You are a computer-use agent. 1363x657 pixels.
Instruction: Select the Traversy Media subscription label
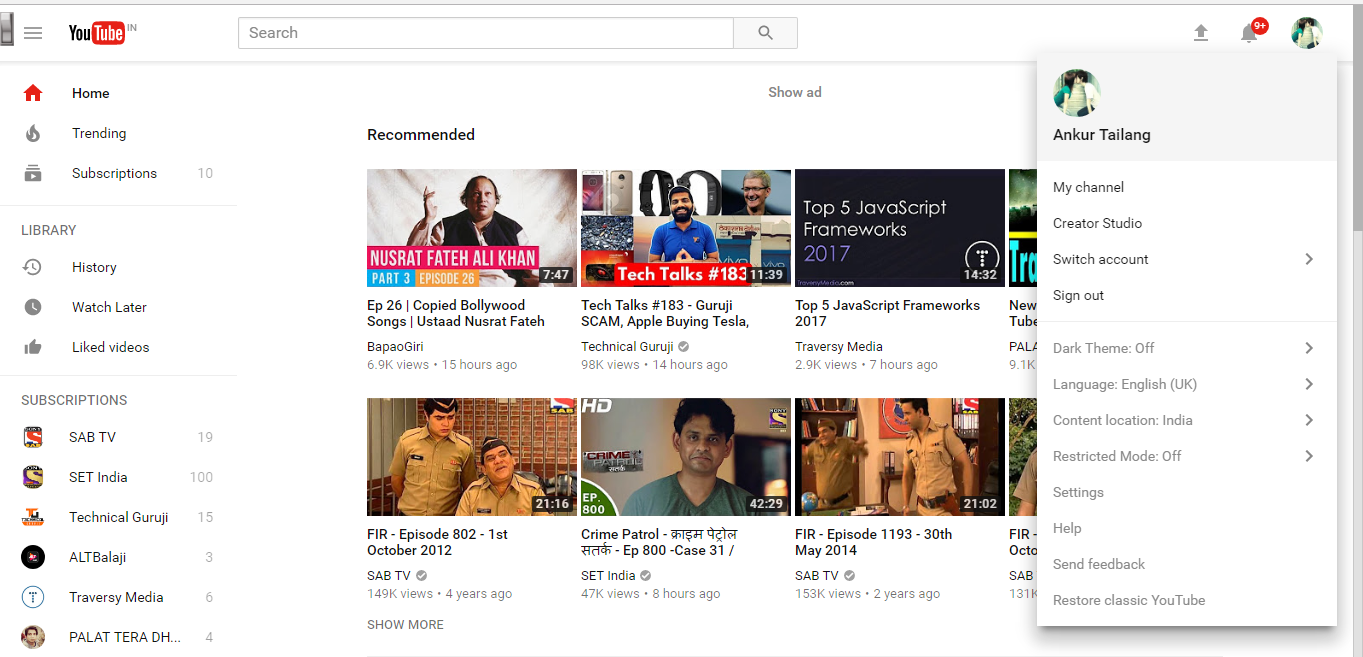pyautogui.click(x=116, y=597)
